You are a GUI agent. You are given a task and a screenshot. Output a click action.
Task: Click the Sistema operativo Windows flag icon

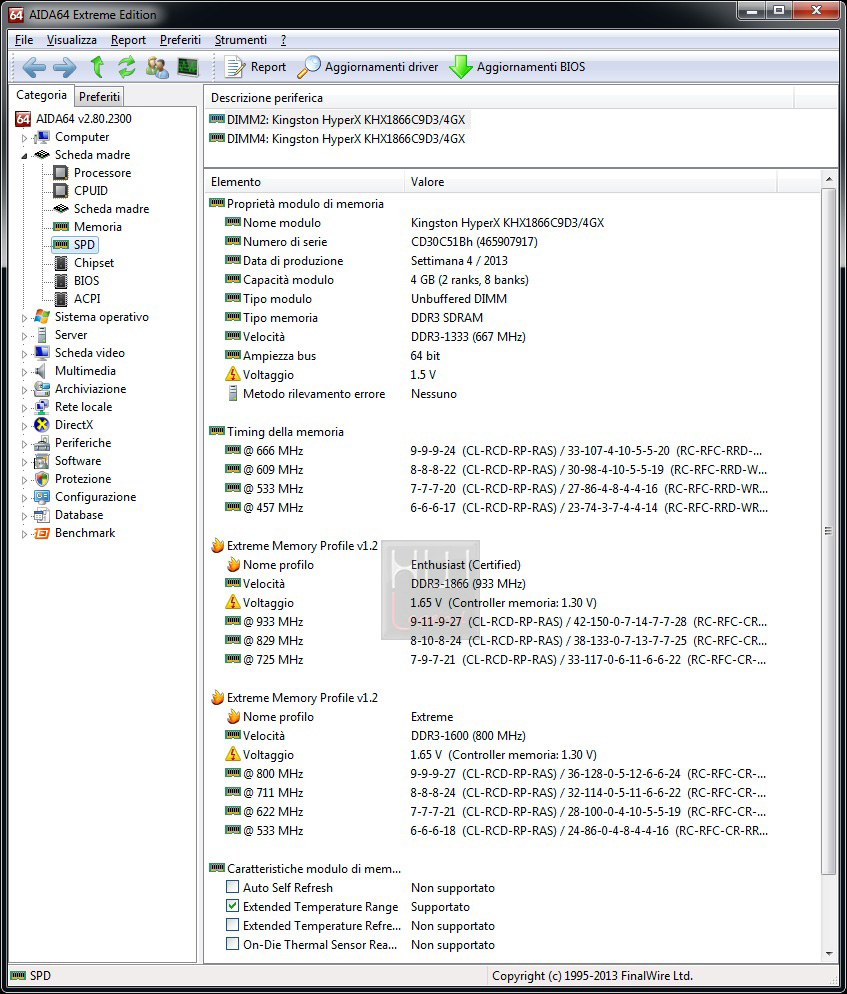(42, 317)
